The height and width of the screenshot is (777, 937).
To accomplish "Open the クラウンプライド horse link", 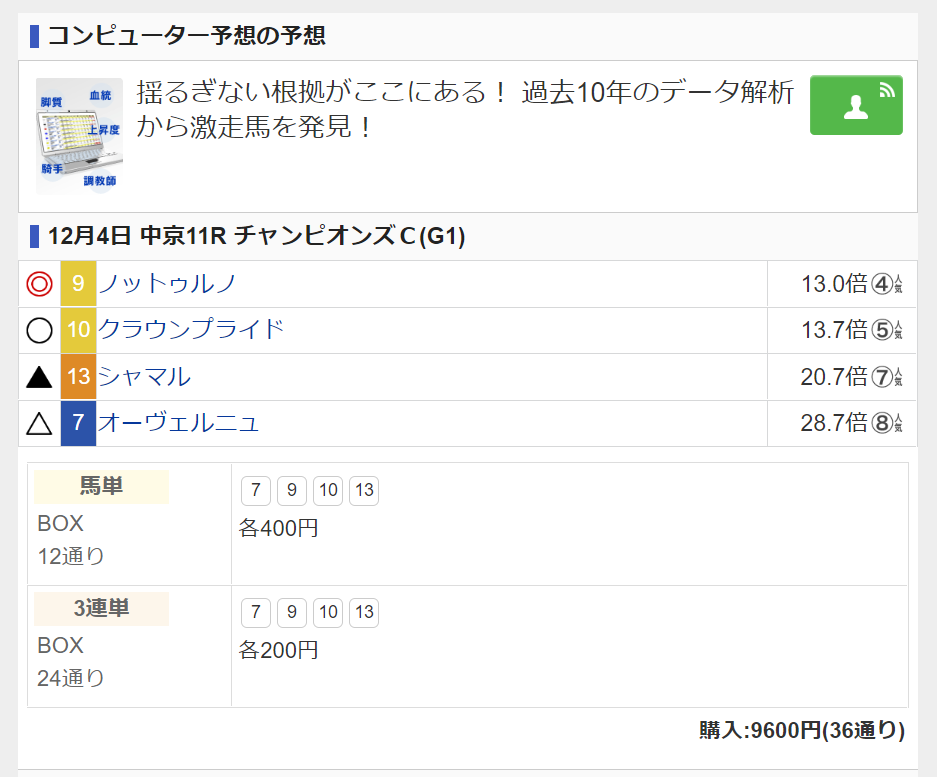I will click(x=191, y=330).
